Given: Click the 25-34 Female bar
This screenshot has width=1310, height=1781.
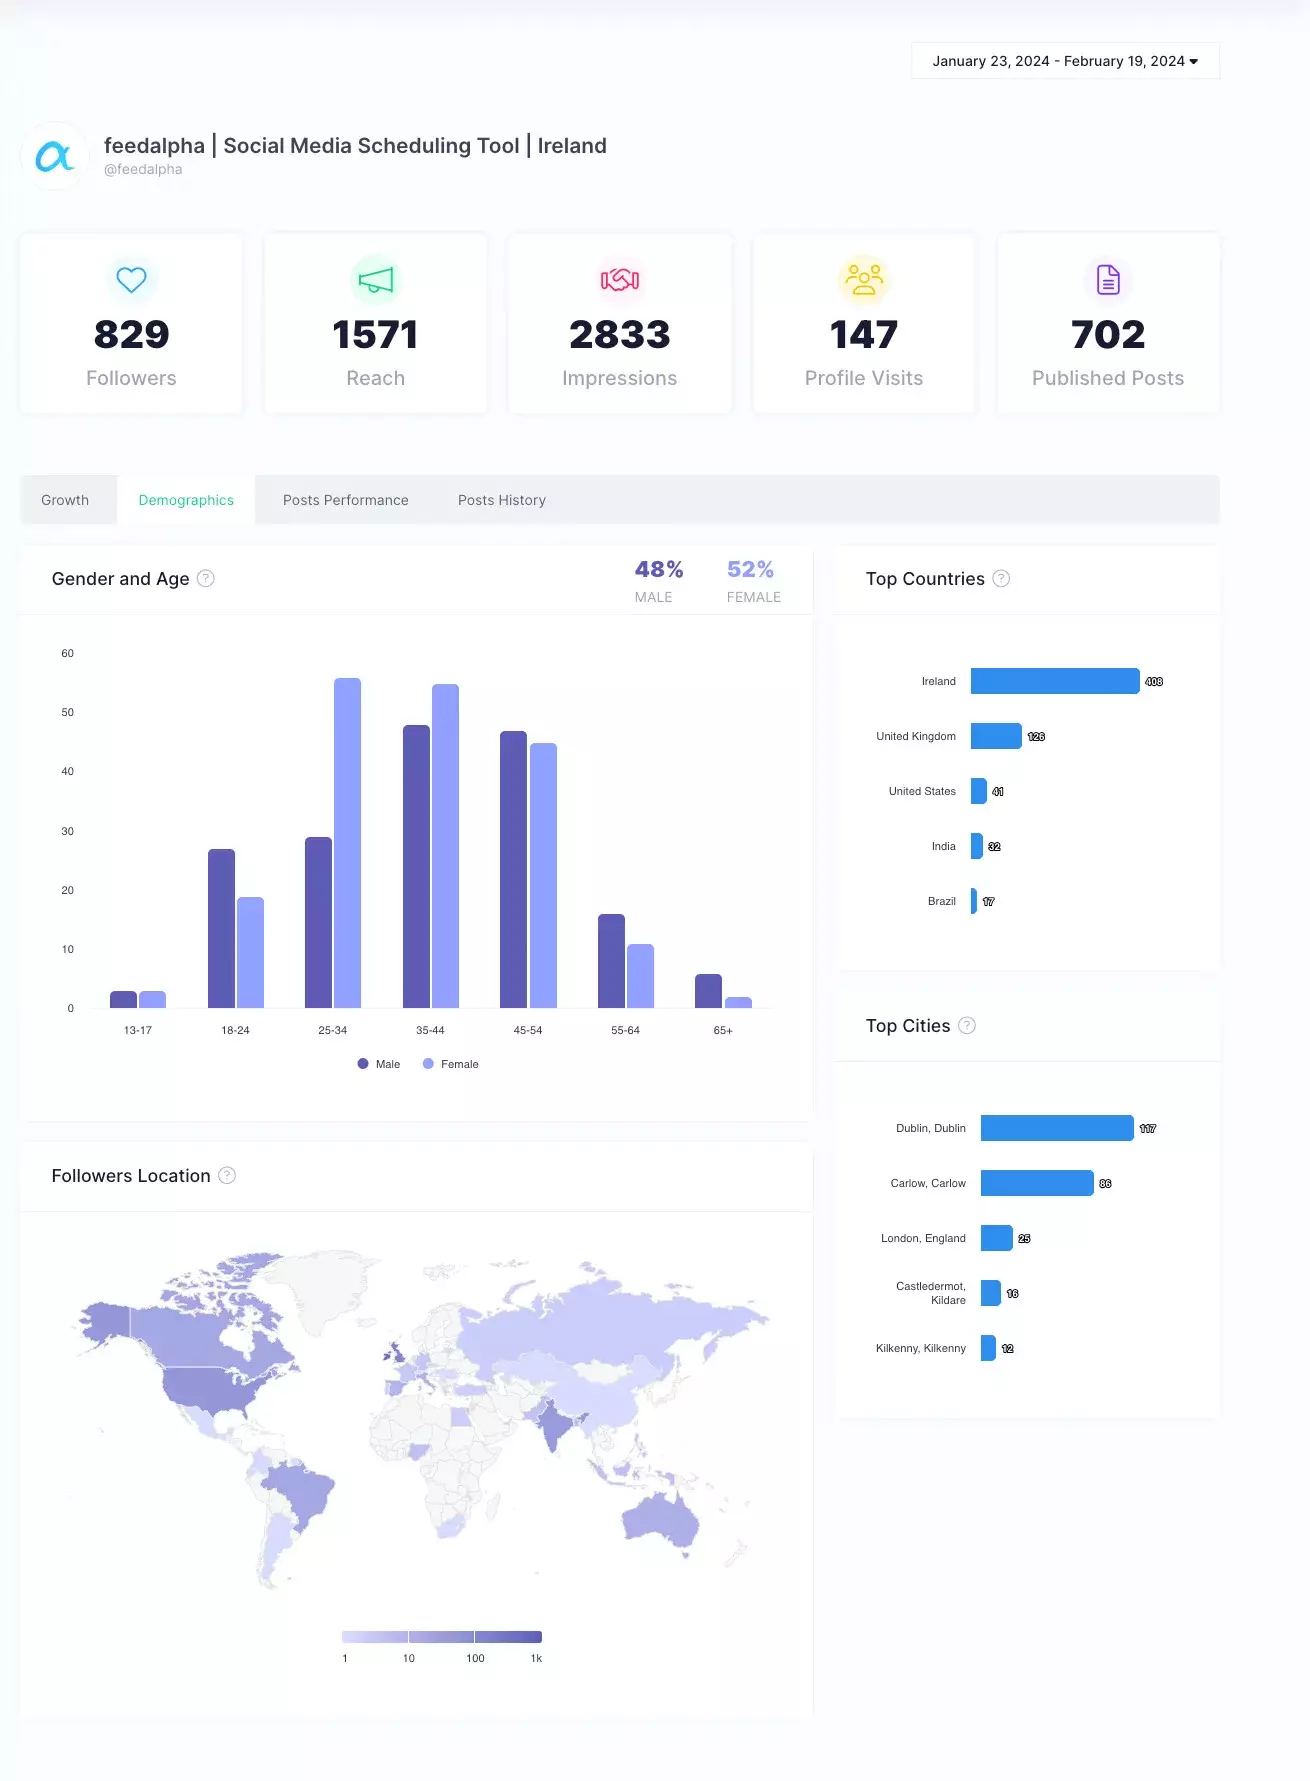Looking at the screenshot, I should 347,843.
